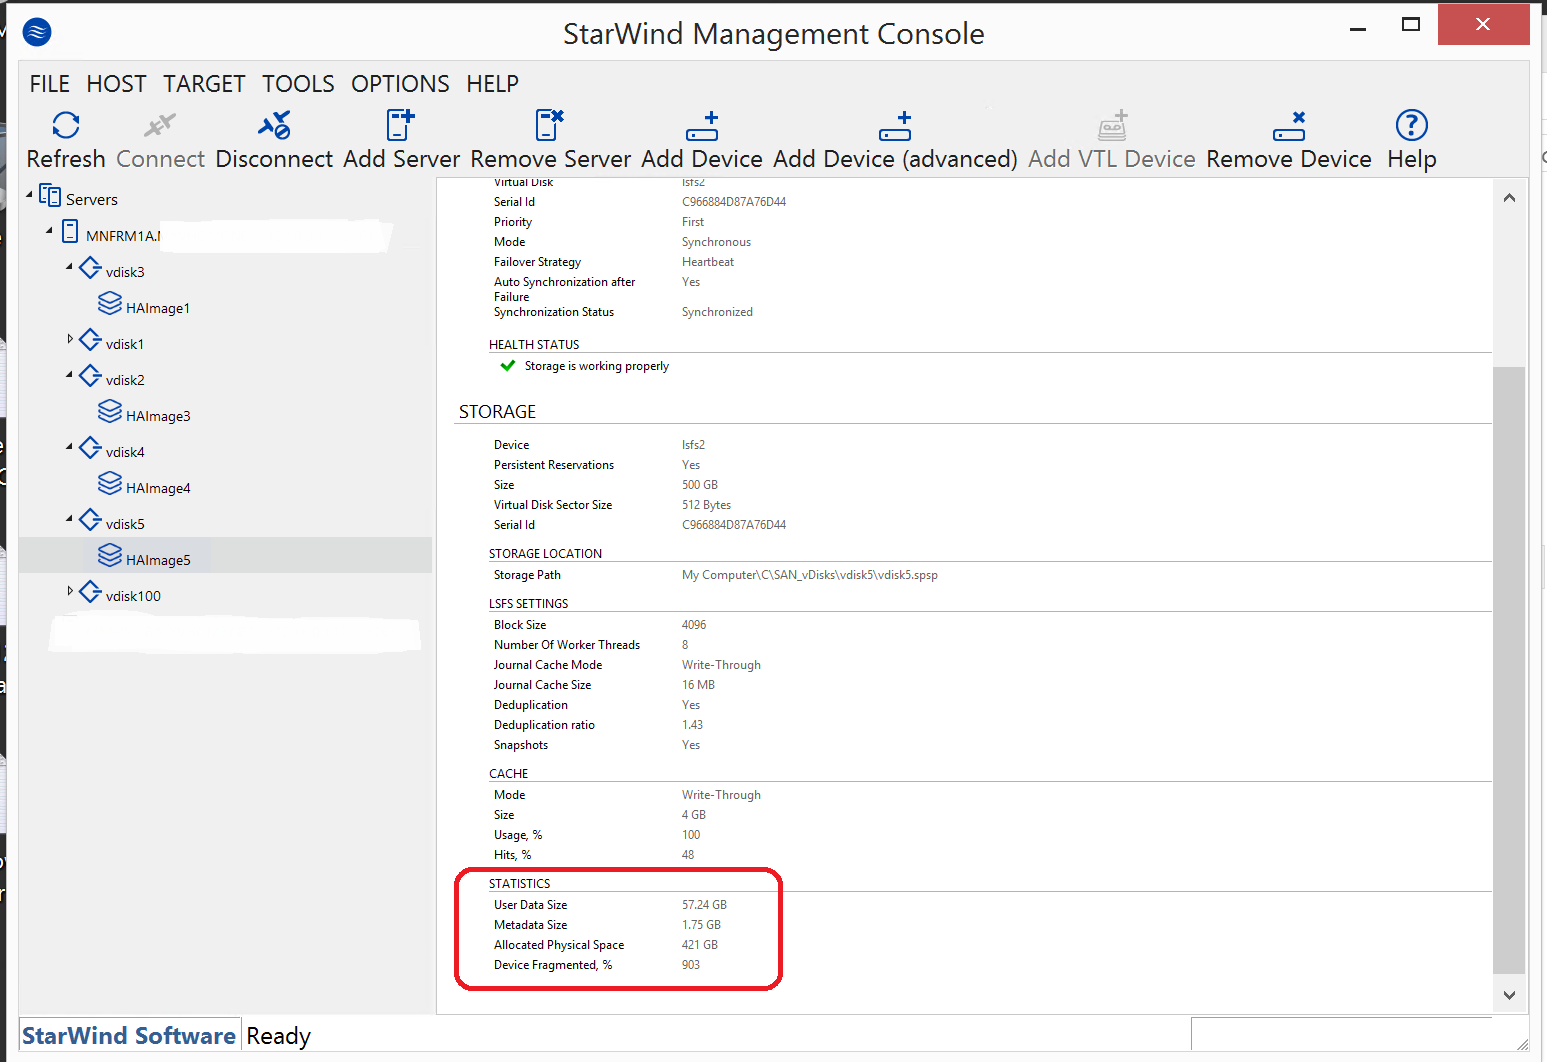Select the vdisk5 target icon
The height and width of the screenshot is (1062, 1547).
90,520
